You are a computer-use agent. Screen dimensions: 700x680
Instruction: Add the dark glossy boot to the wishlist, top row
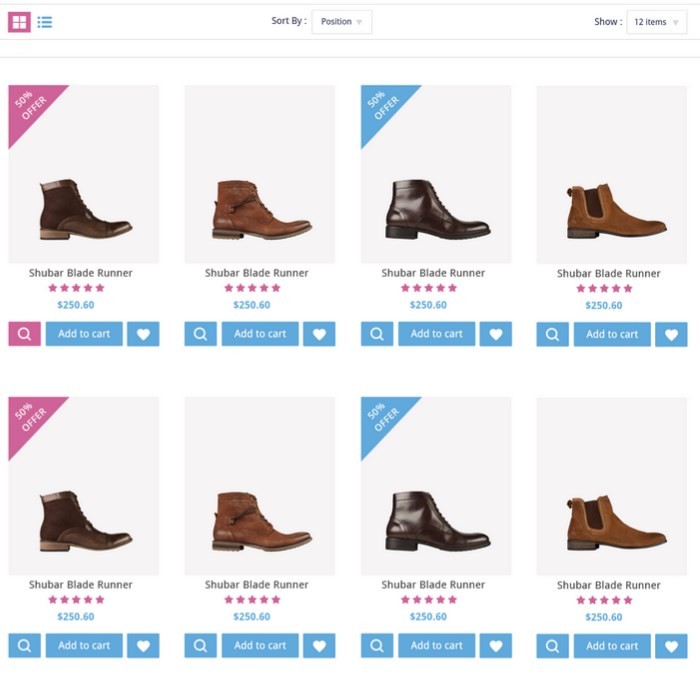[496, 334]
